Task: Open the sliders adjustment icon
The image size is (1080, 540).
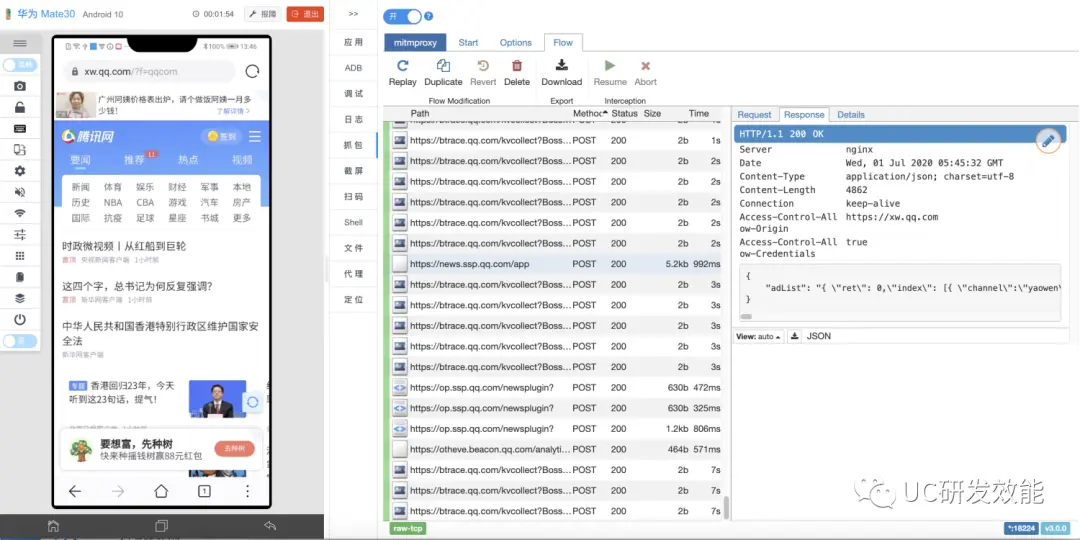Action: 20,235
